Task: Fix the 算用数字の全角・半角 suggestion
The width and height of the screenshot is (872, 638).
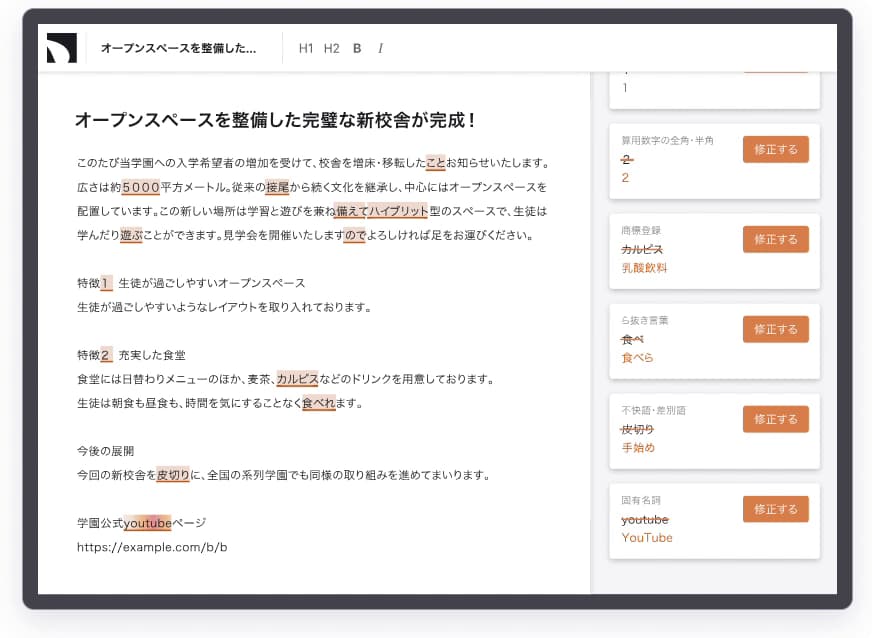Action: coord(775,150)
